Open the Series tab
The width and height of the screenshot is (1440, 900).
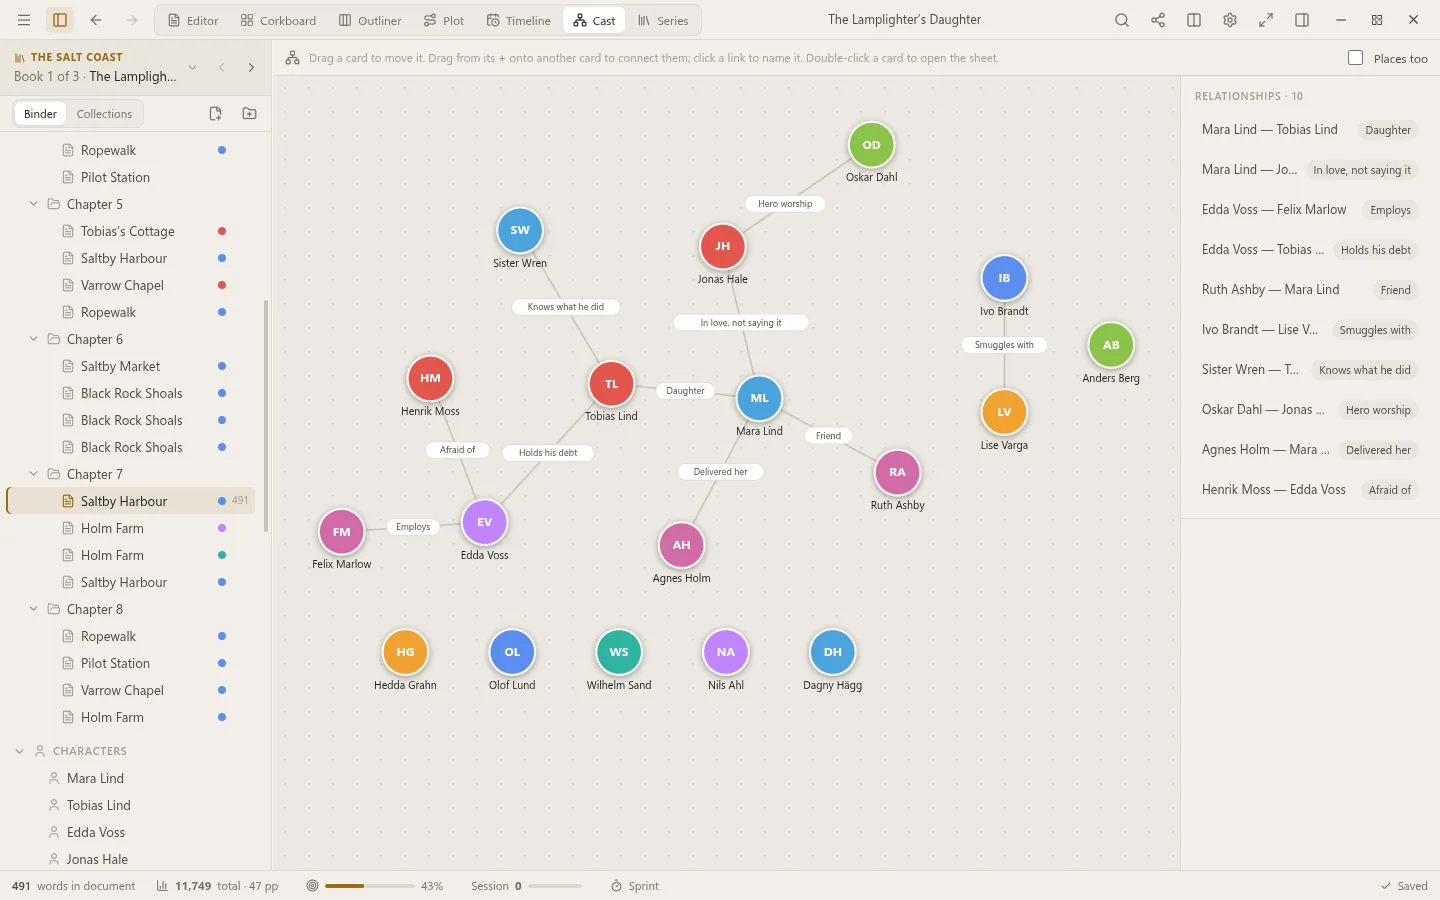click(663, 20)
